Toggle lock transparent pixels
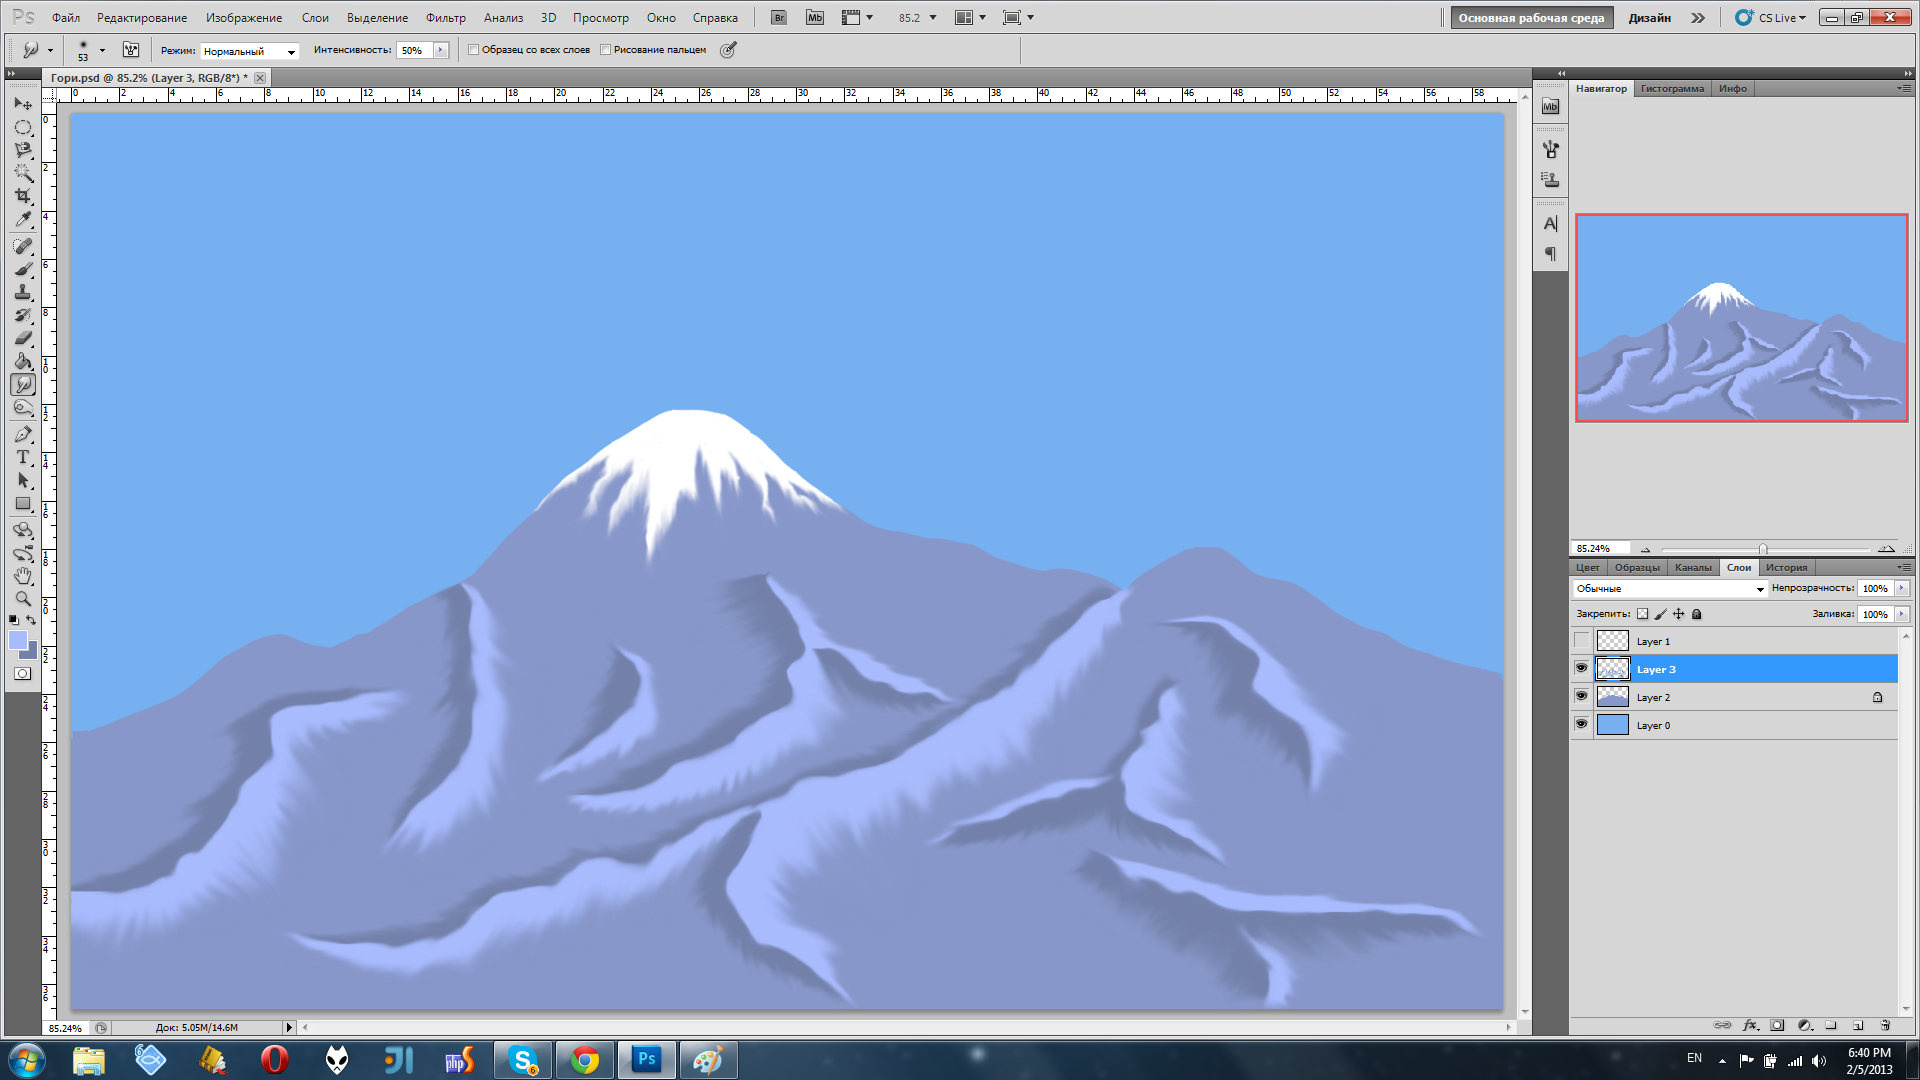The height and width of the screenshot is (1080, 1920). tap(1642, 614)
